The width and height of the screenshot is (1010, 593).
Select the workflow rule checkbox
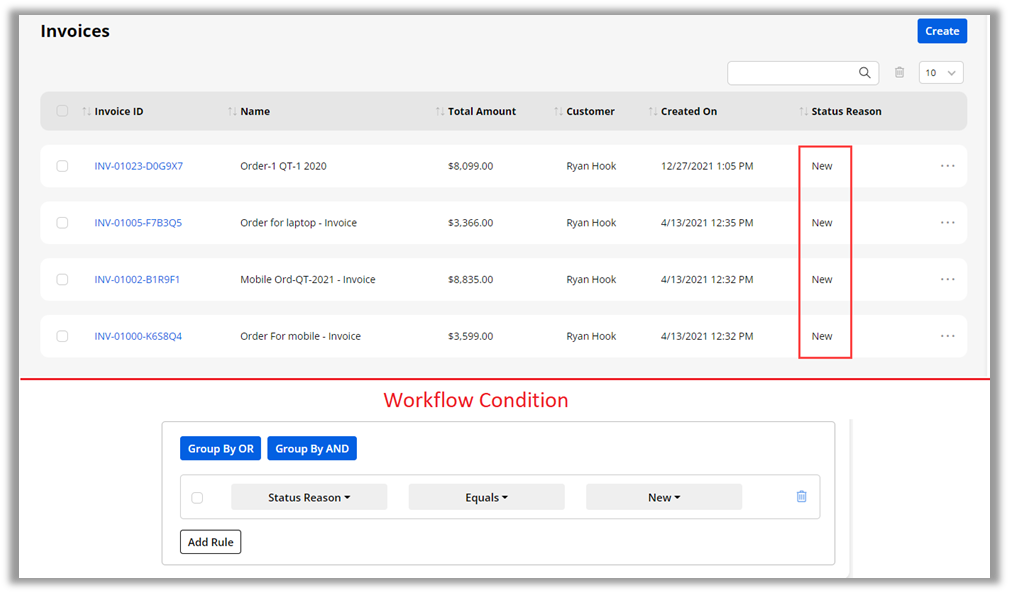(197, 498)
